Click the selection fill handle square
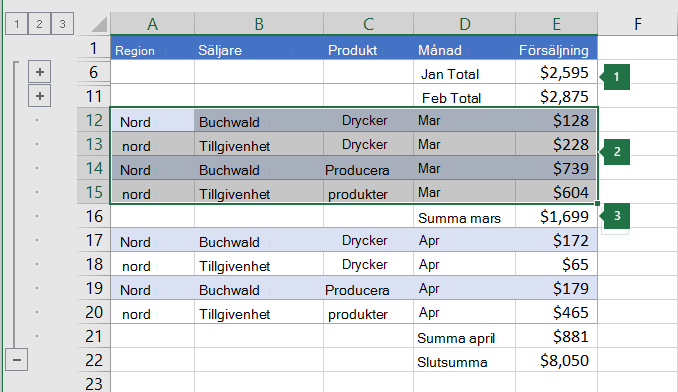Viewport: 678px width, 392px height. click(x=597, y=204)
